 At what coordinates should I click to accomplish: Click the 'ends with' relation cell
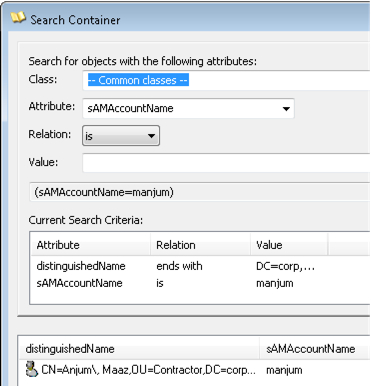179,266
